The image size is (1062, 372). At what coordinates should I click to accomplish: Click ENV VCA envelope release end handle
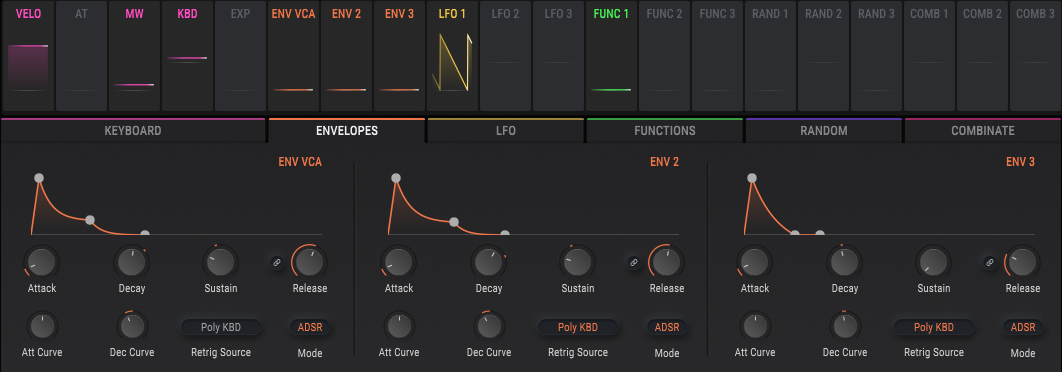145,233
